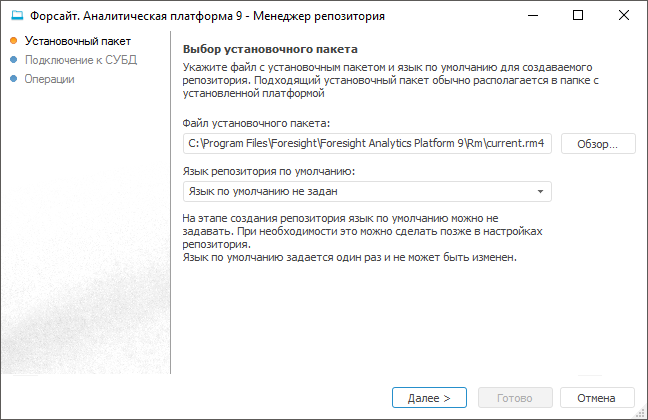Minimize the Менеджер репозитория window
The width and height of the screenshot is (648, 420).
[532, 16]
